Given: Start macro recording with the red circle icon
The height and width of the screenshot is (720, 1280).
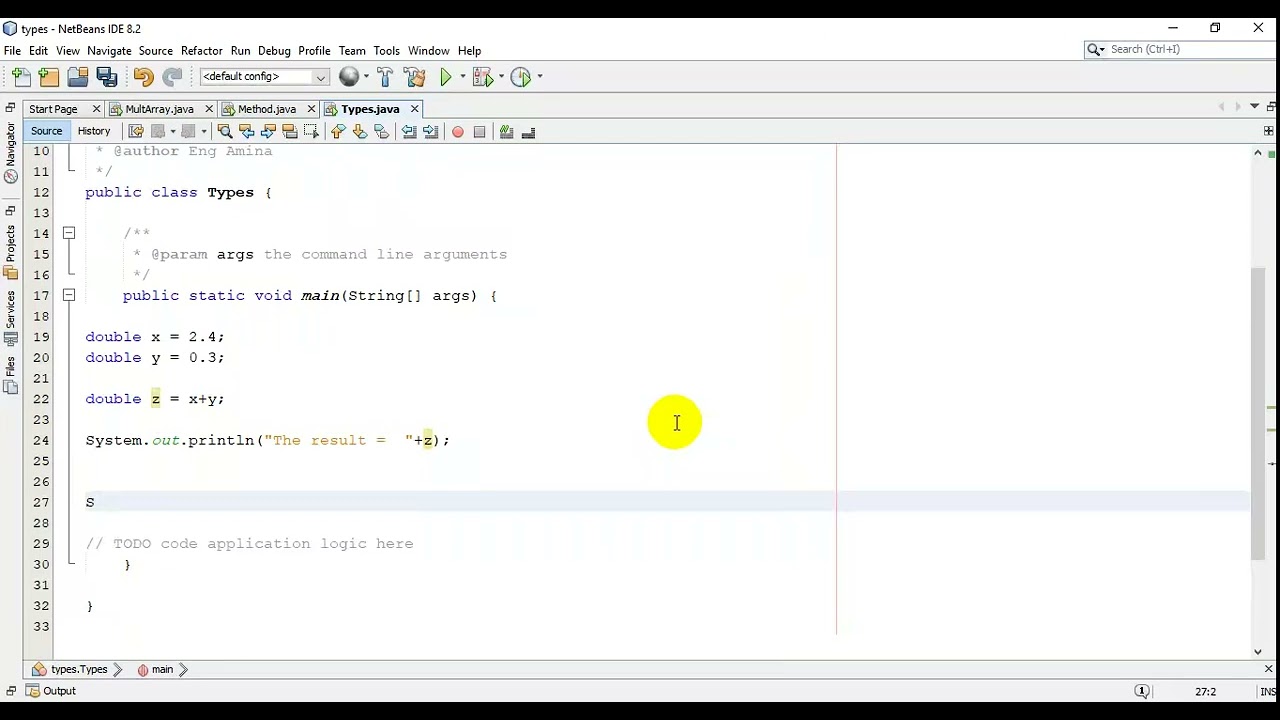Looking at the screenshot, I should click(458, 132).
